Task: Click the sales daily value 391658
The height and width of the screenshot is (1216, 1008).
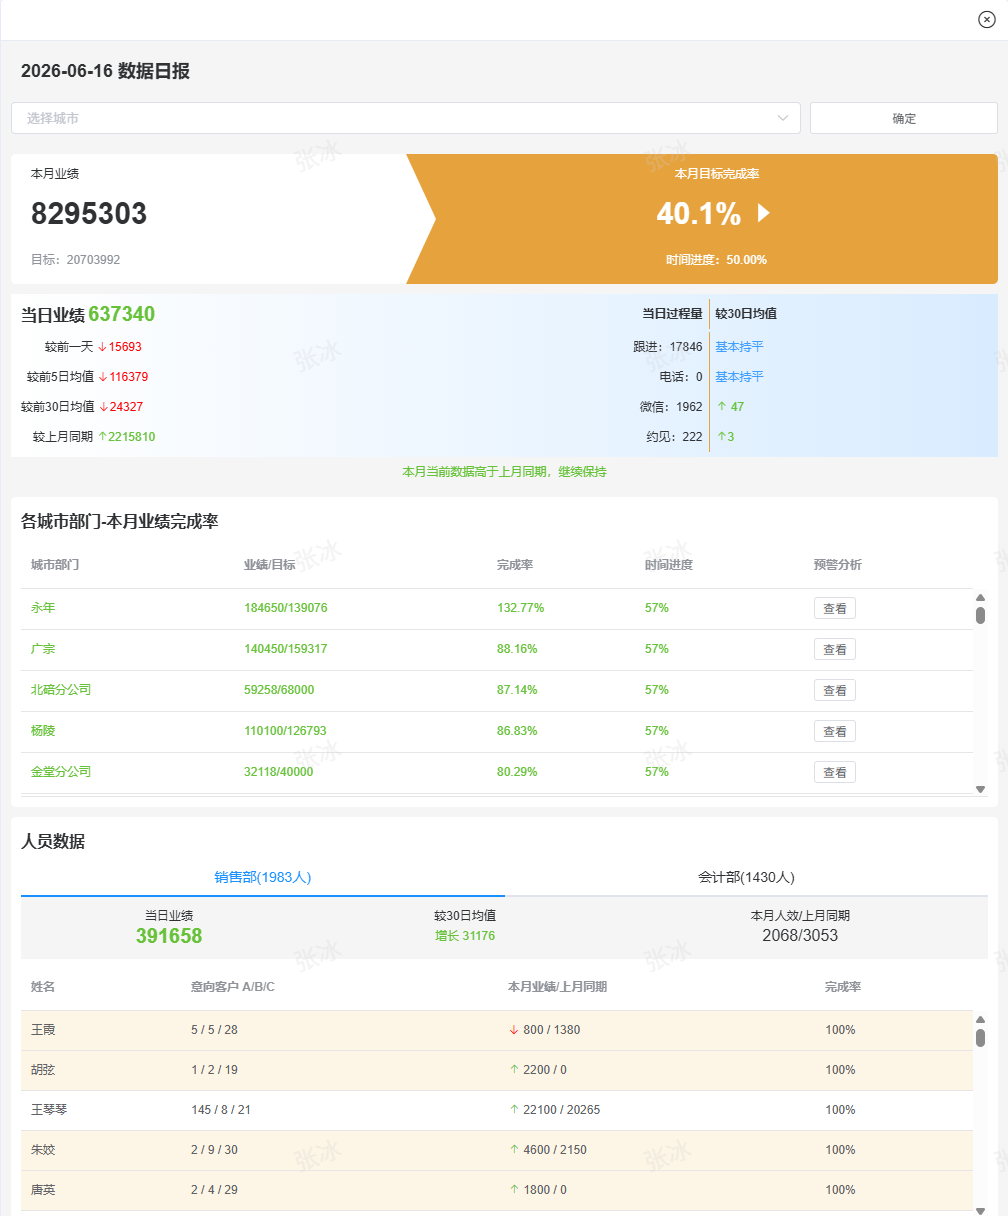Action: (x=169, y=936)
